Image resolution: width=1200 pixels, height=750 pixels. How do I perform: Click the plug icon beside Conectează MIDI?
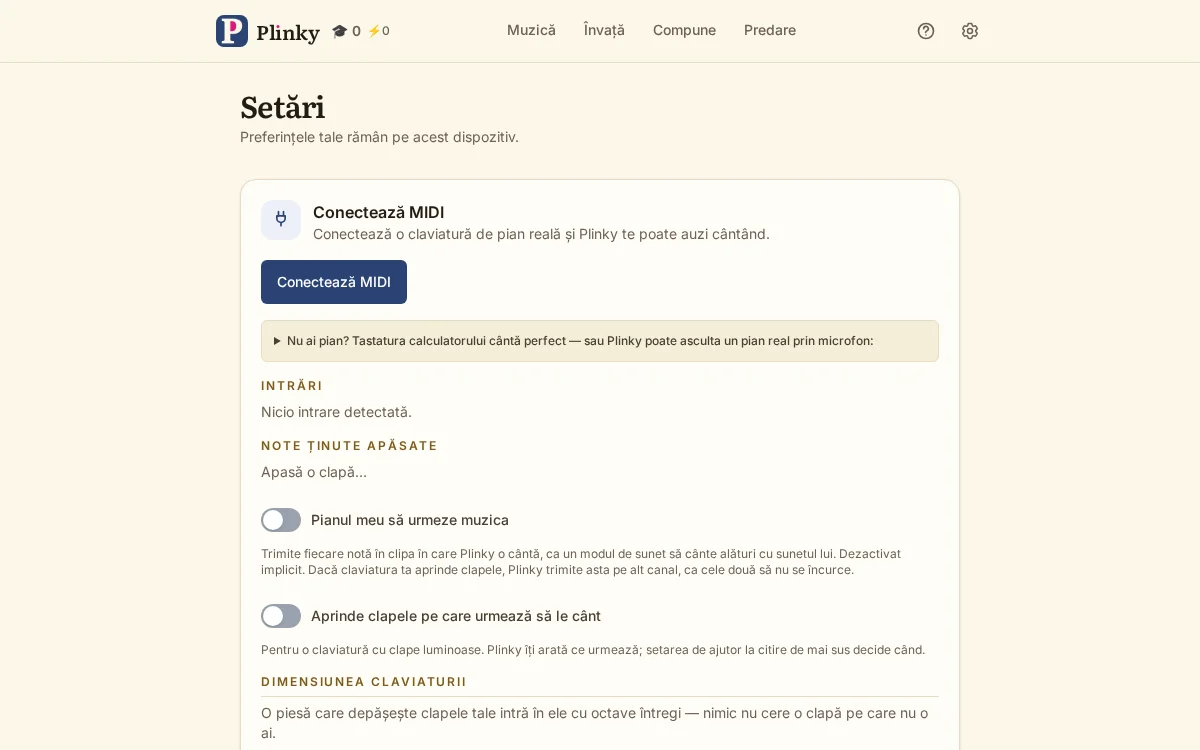pos(281,220)
